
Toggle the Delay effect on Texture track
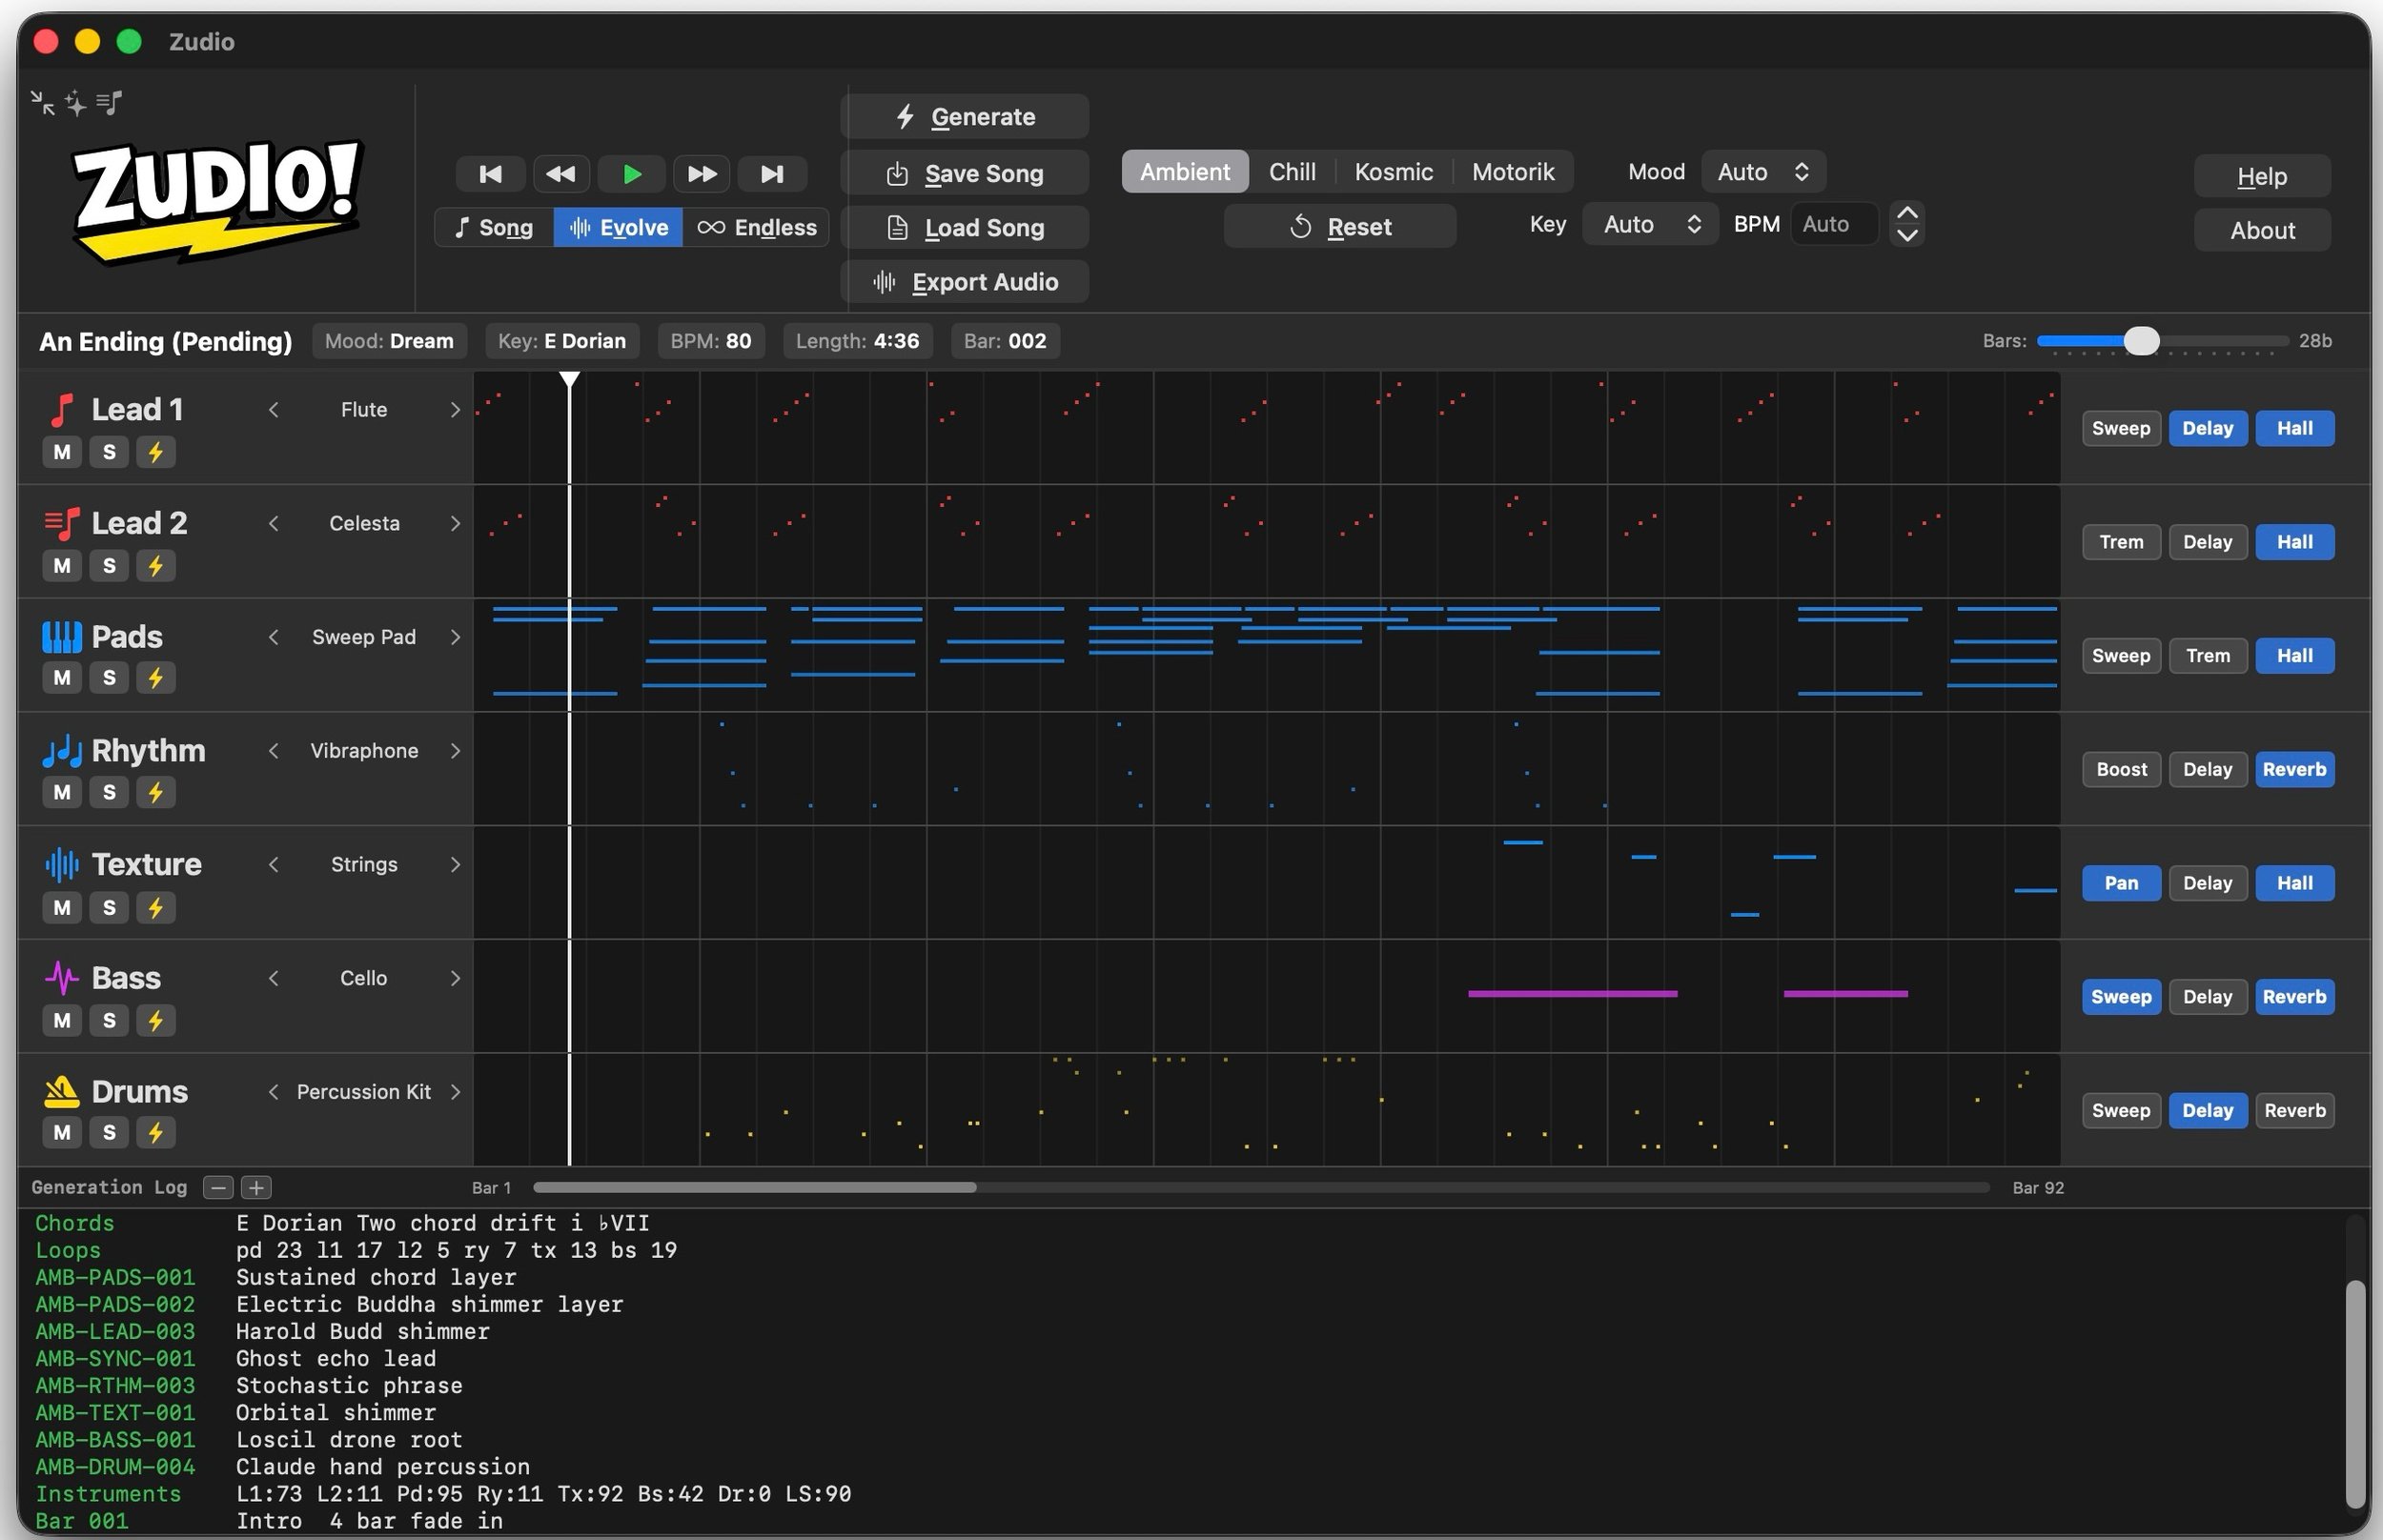pyautogui.click(x=2206, y=883)
